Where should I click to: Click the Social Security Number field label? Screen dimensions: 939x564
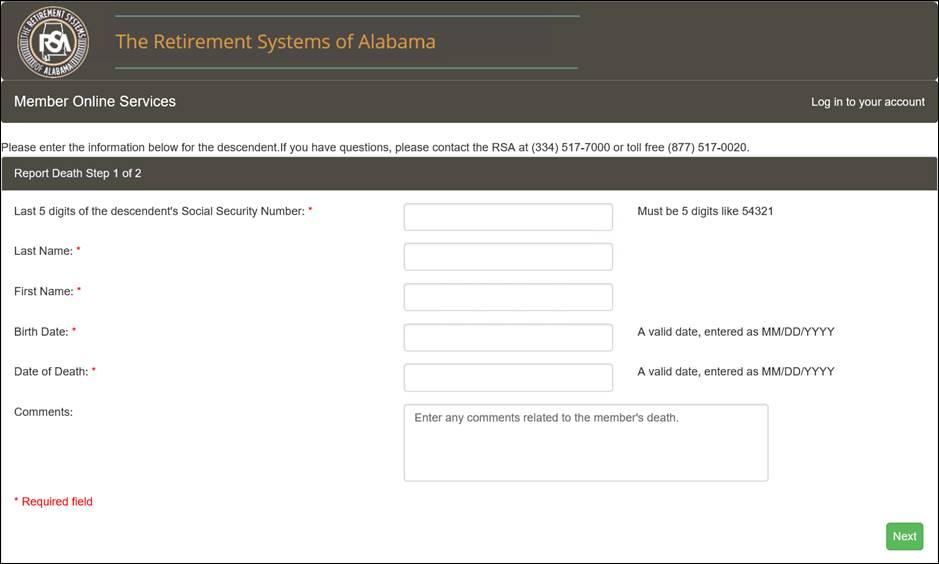coord(159,211)
